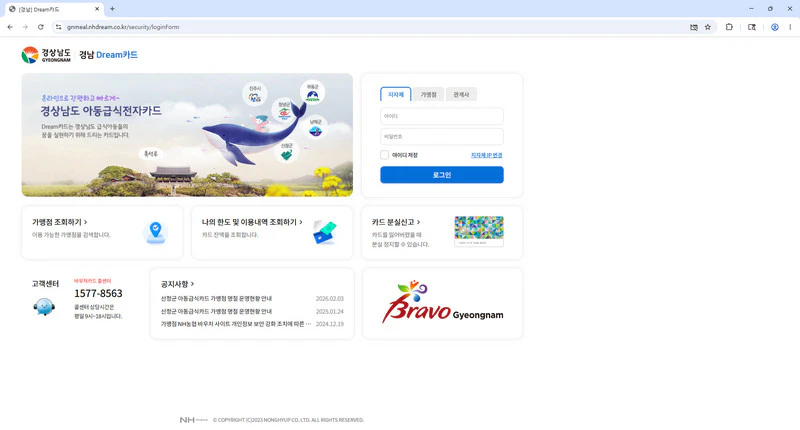Click the 촉석루 label bubble in banner
The height and width of the screenshot is (430, 800).
pyautogui.click(x=151, y=154)
